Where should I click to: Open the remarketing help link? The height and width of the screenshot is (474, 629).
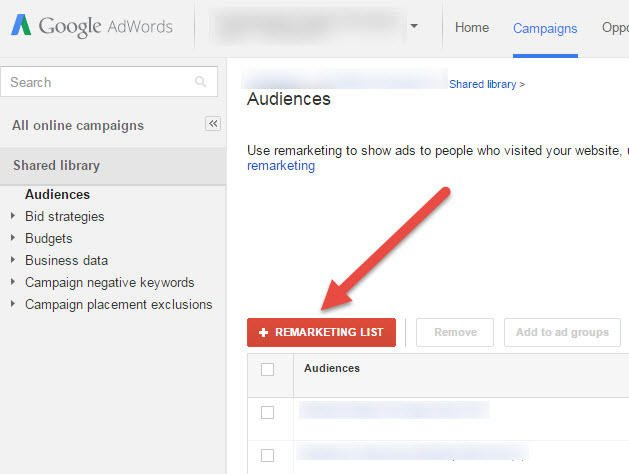[281, 166]
